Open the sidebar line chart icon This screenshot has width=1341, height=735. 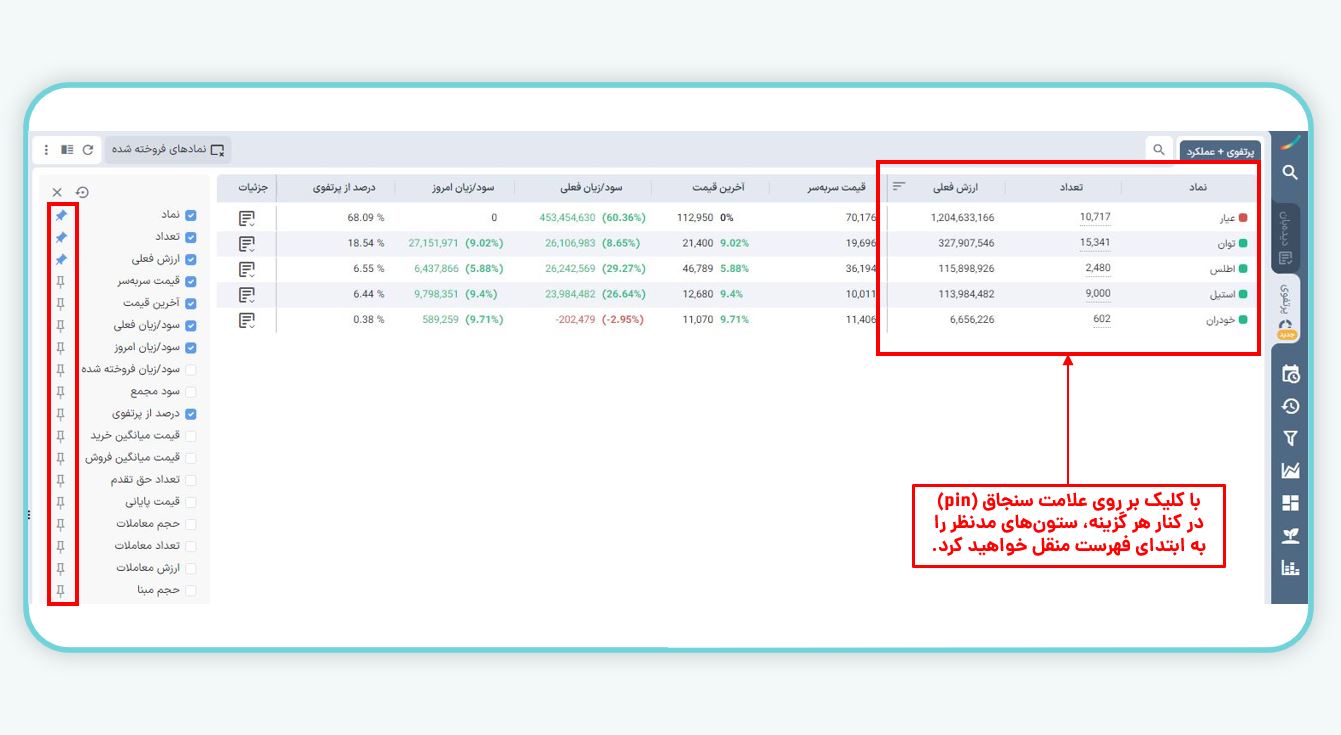[x=1290, y=471]
